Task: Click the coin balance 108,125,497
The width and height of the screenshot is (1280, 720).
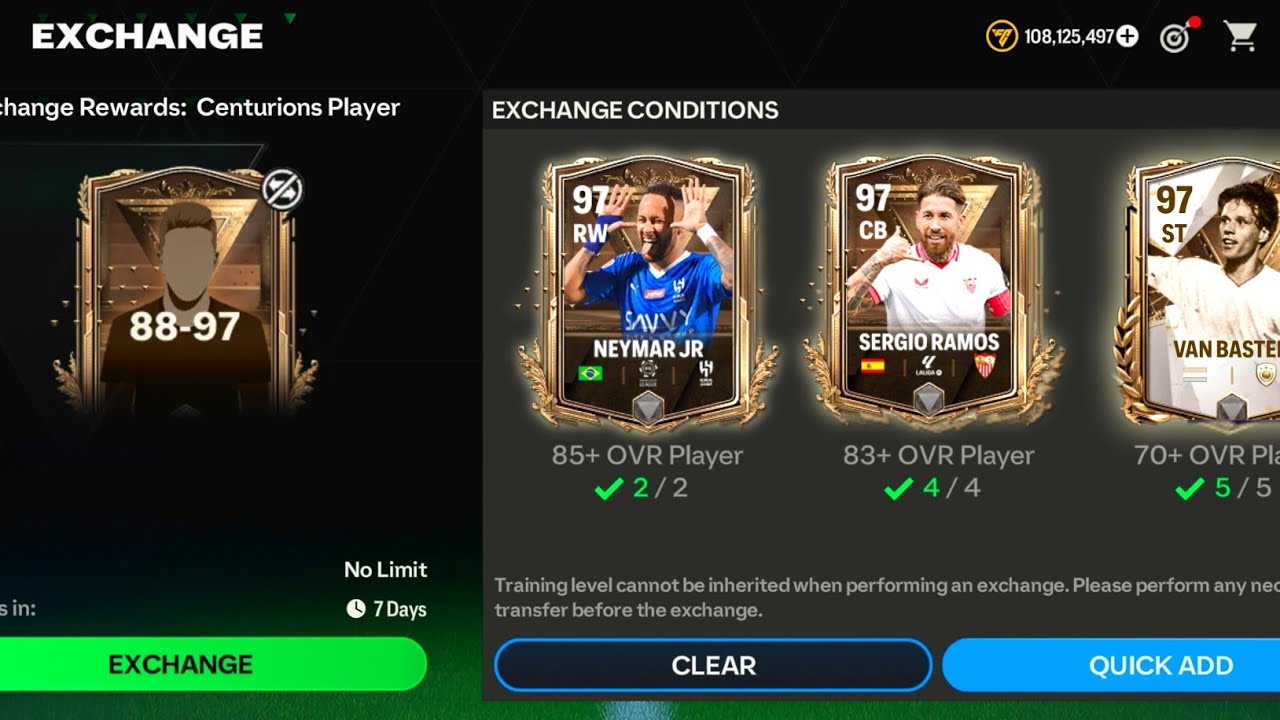Action: point(1068,37)
